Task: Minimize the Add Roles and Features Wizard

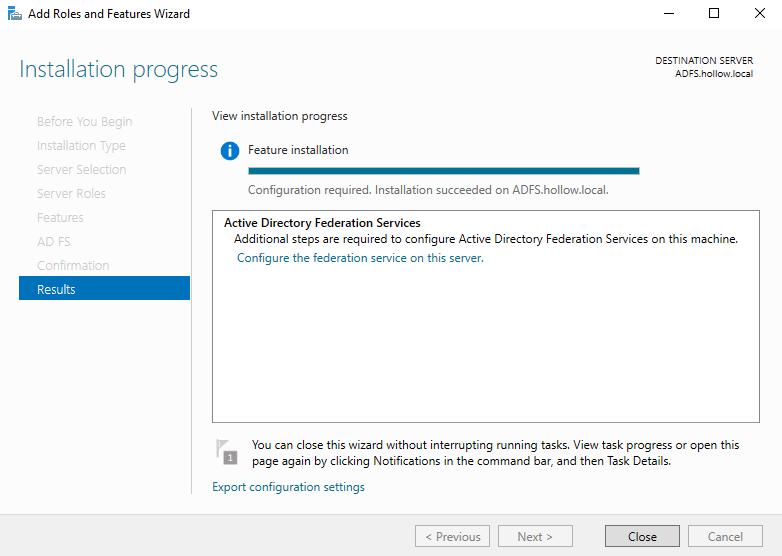Action: (x=668, y=14)
